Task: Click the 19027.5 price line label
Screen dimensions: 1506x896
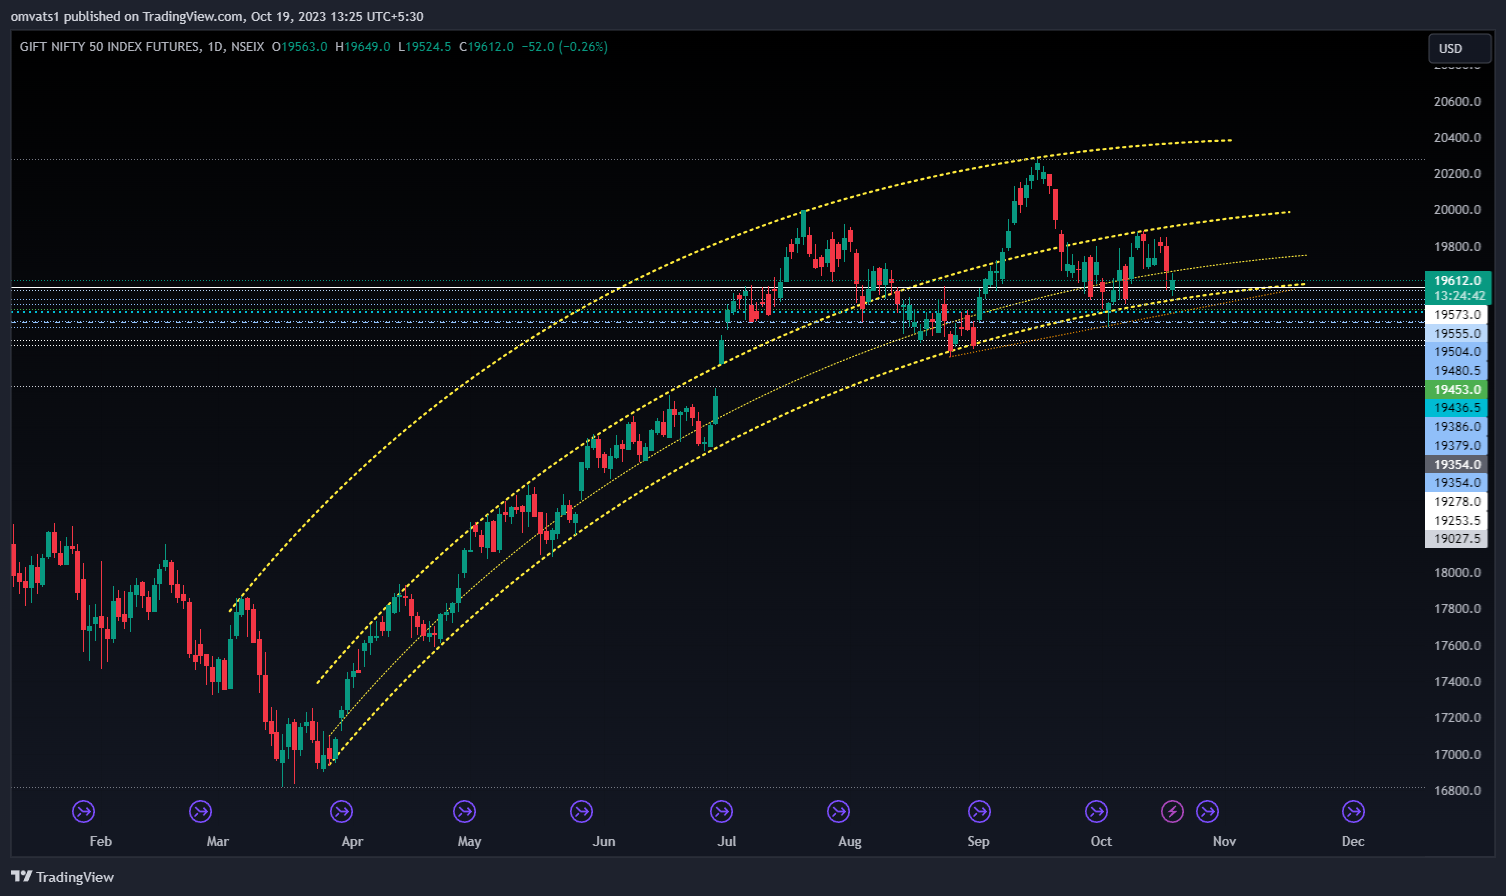Action: 1457,539
